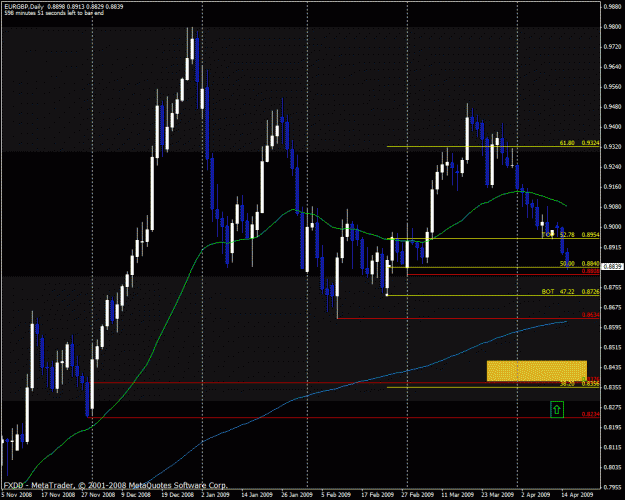
Task: Click the 52.78 Fibonacci level label
Action: tap(567, 234)
